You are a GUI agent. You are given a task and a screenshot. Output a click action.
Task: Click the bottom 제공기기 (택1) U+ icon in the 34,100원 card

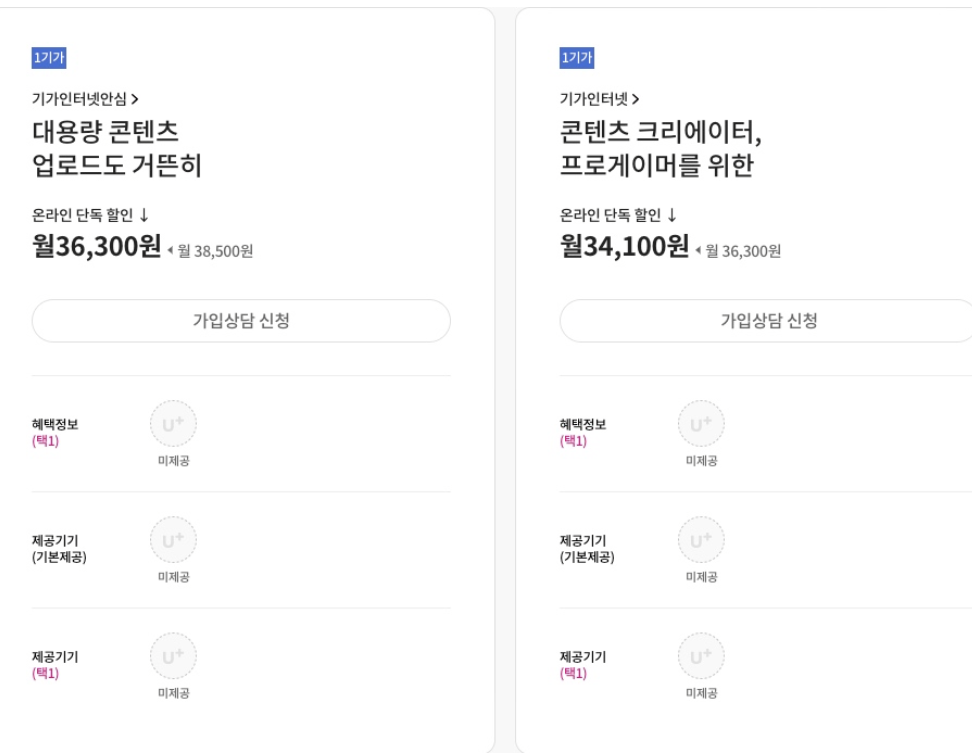click(701, 656)
